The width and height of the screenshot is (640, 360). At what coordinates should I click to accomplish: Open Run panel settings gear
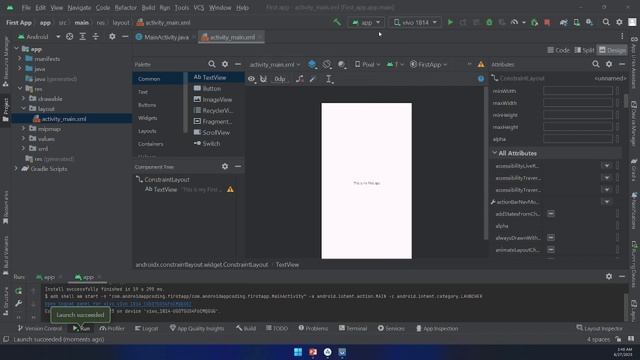(x=609, y=276)
